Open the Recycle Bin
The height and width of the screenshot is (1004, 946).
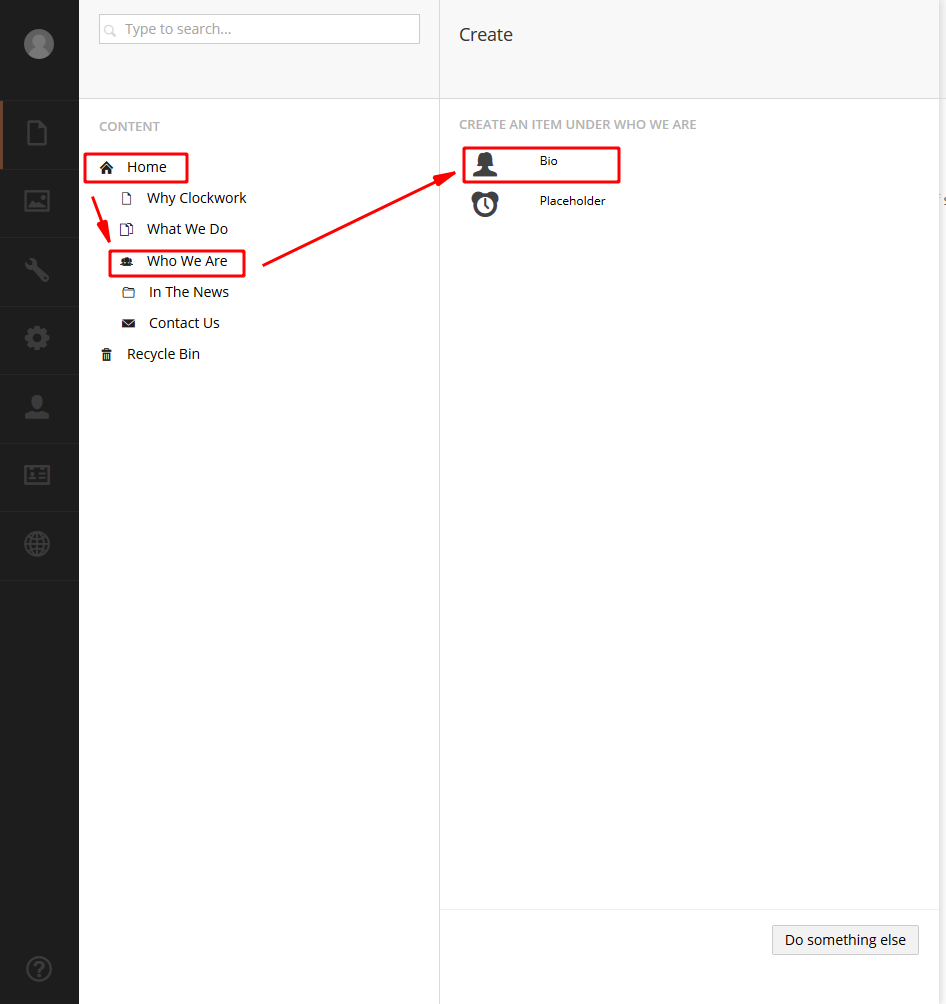(163, 354)
